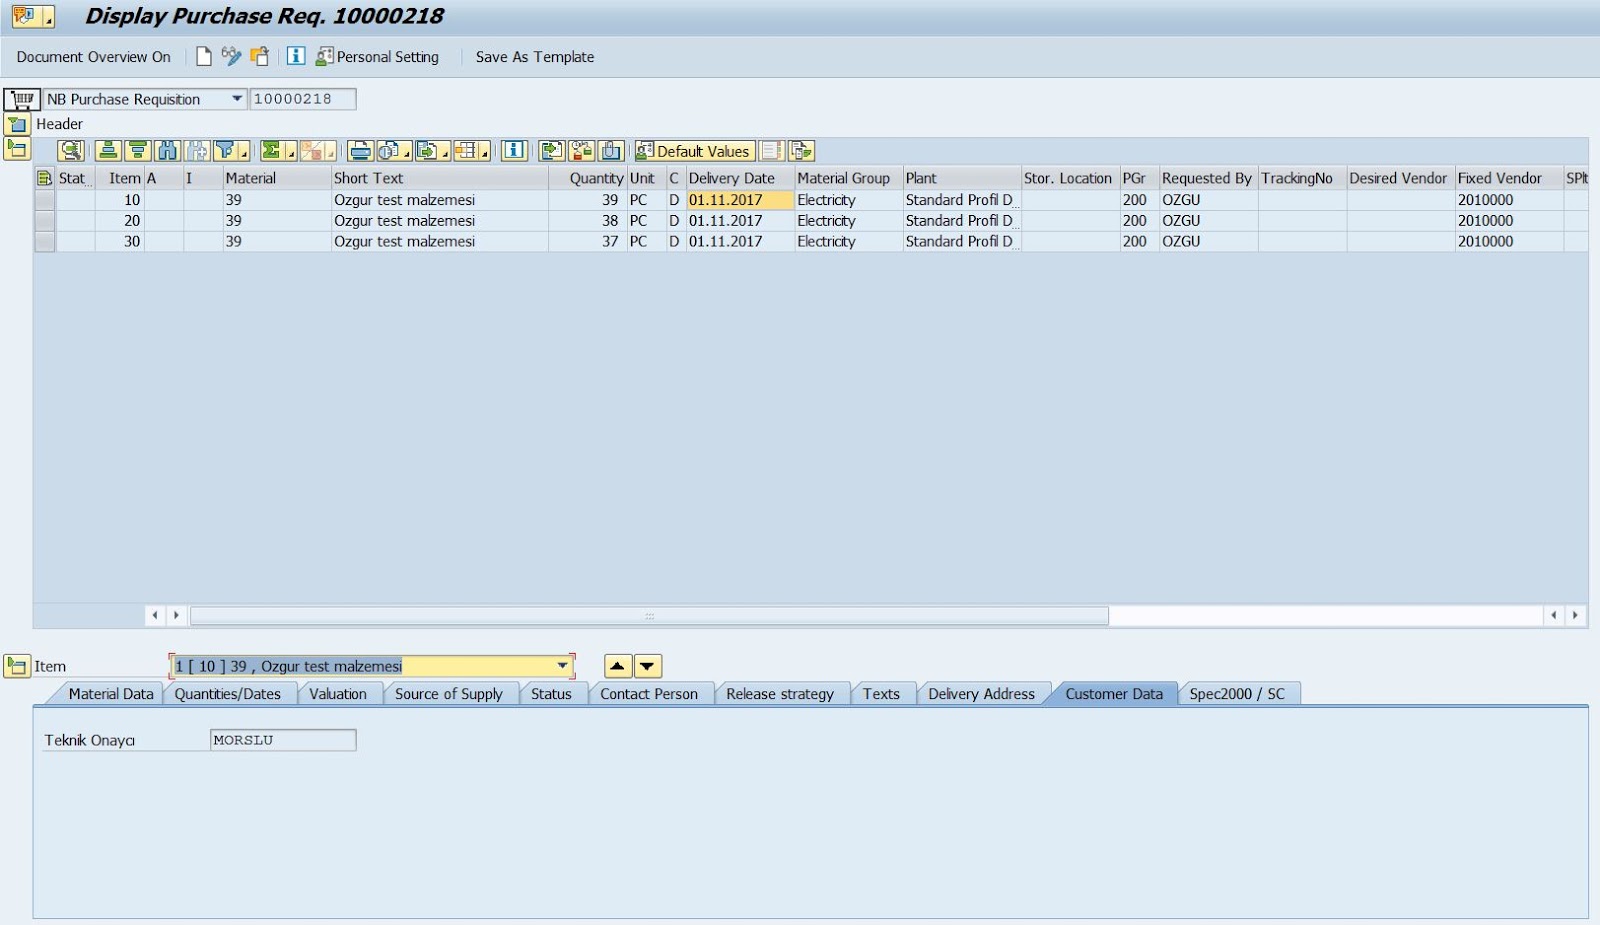Calculate totals with the Sum icon
Screen dimensions: 1600x925
272,150
